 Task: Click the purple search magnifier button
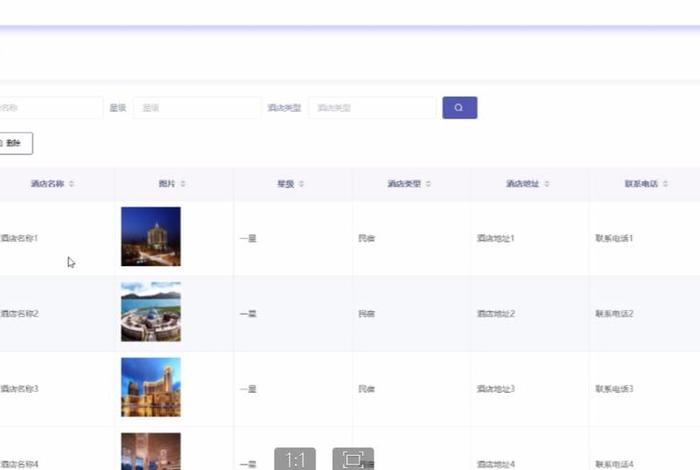(459, 108)
